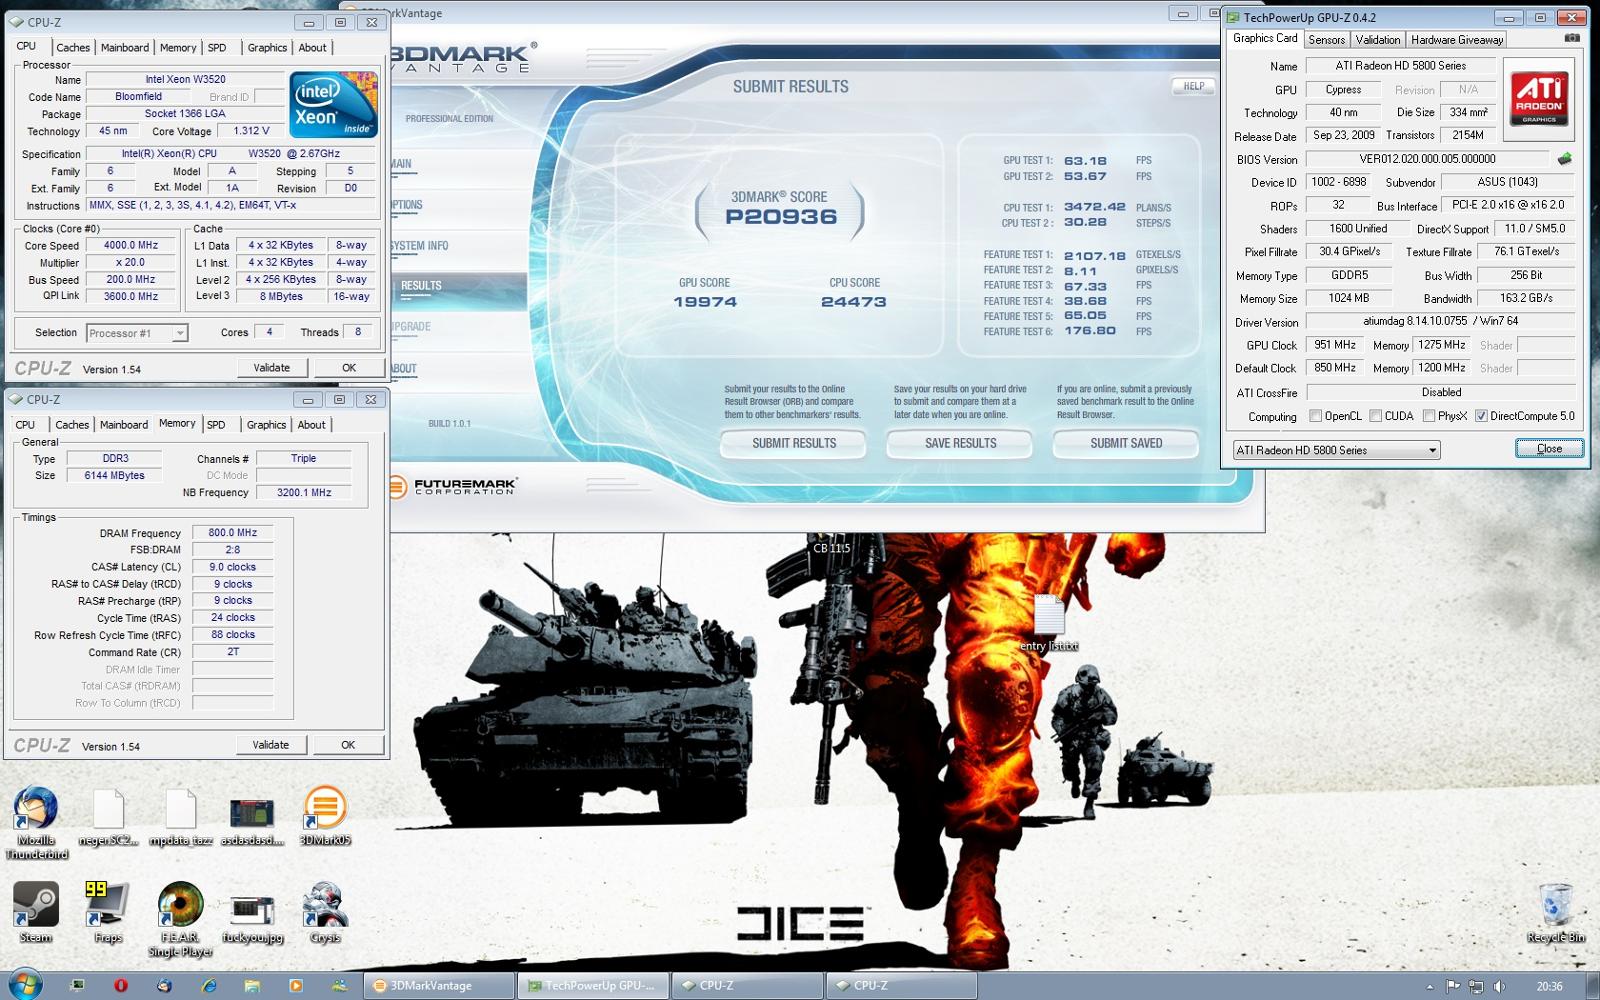Image resolution: width=1600 pixels, height=1000 pixels.
Task: Launch F.E.A.R. Single Player shortcut
Action: (x=181, y=920)
